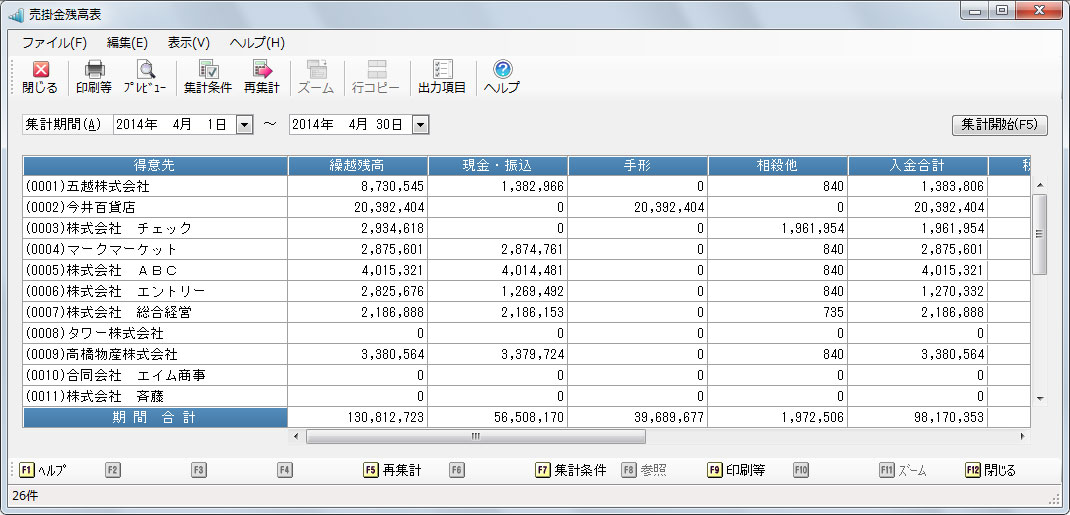Open 印刷等 (Print) from the toolbar
Screen dimensions: 1070x515
pyautogui.click(x=94, y=76)
